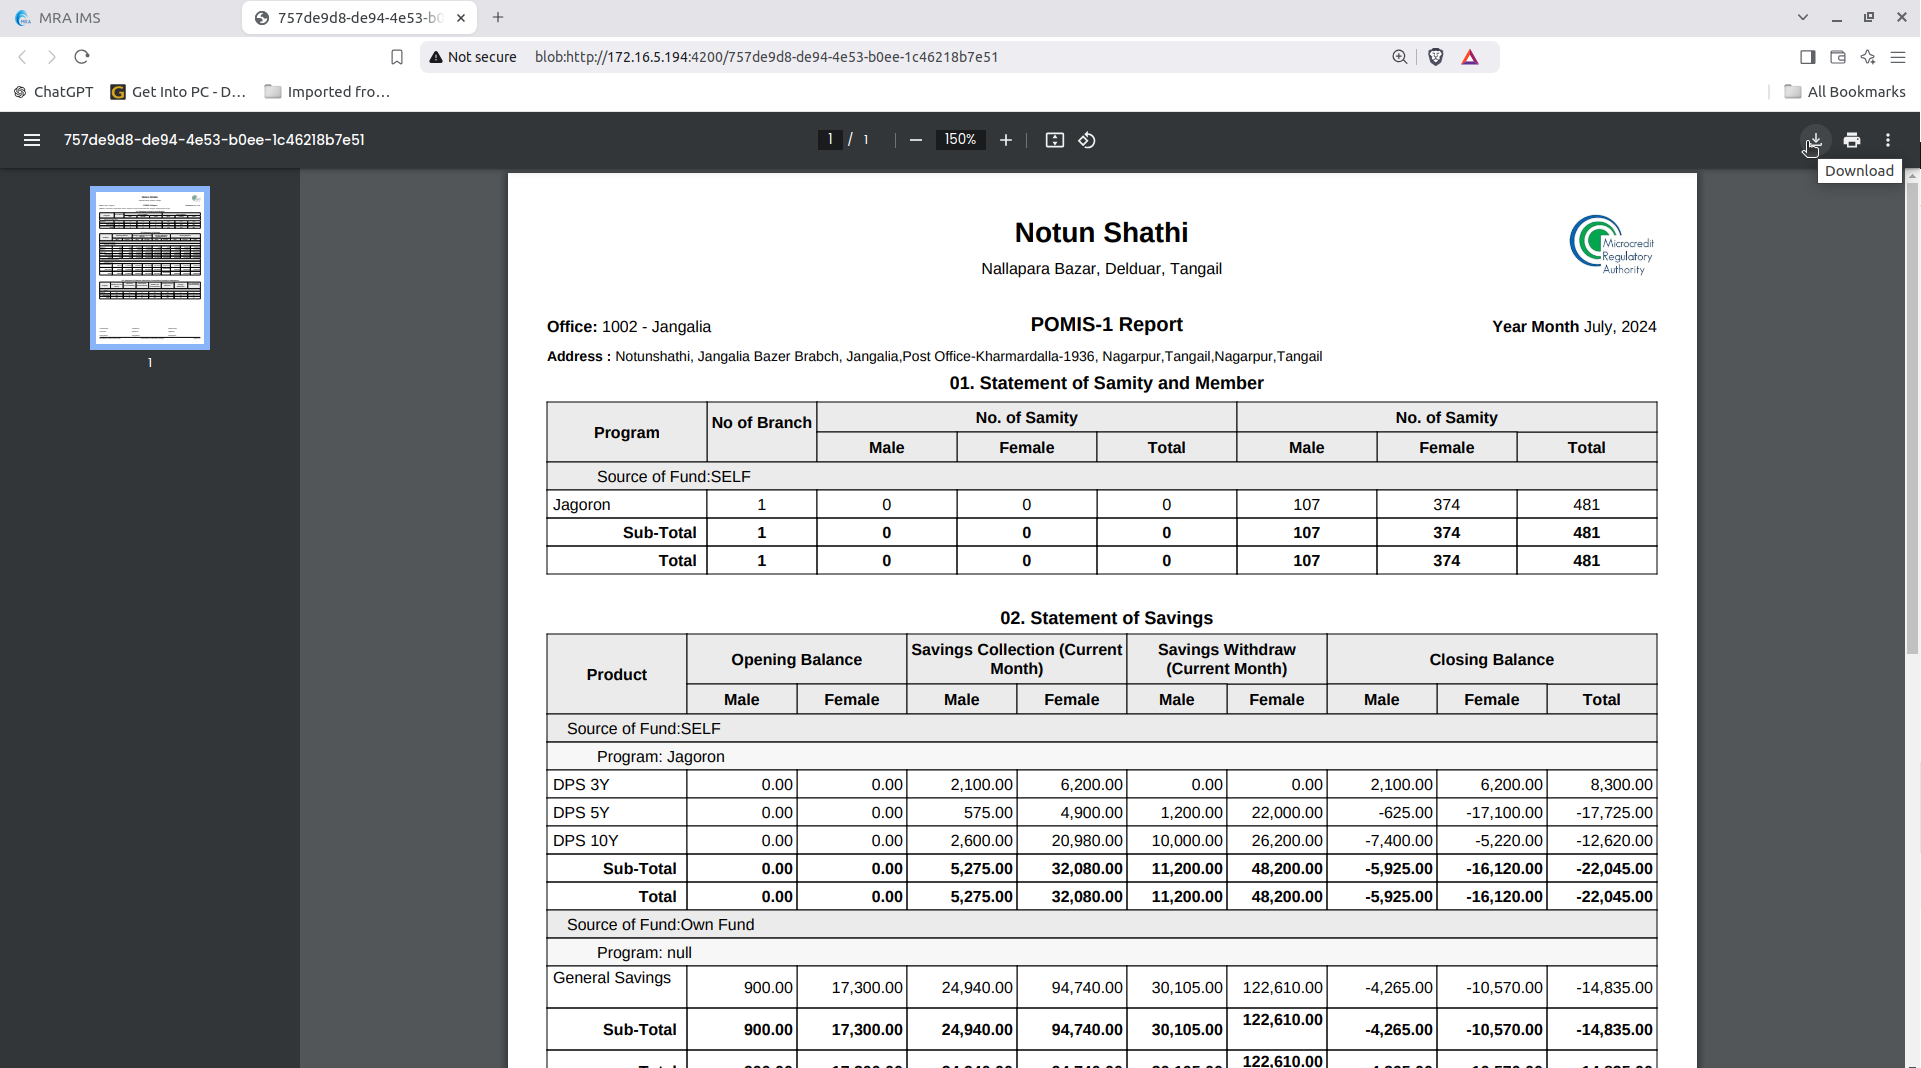This screenshot has height=1068, width=1921.
Task: Click the page number input field
Action: pos(830,140)
